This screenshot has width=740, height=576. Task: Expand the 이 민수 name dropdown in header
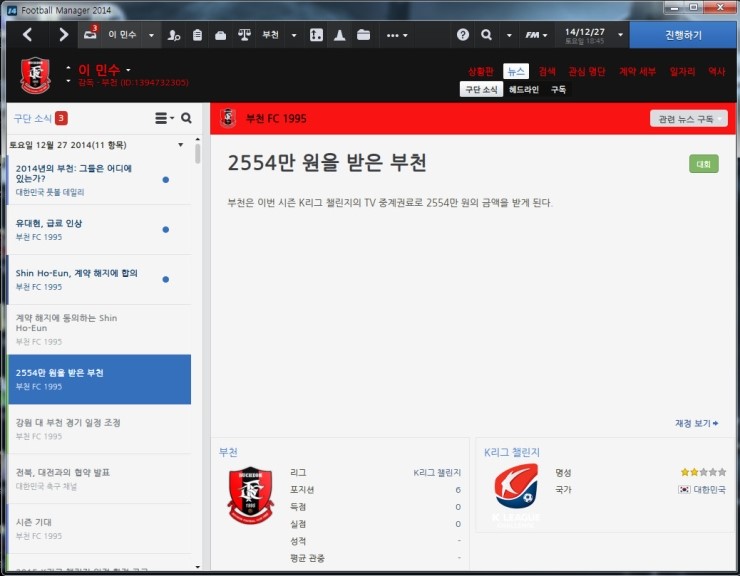click(x=128, y=70)
